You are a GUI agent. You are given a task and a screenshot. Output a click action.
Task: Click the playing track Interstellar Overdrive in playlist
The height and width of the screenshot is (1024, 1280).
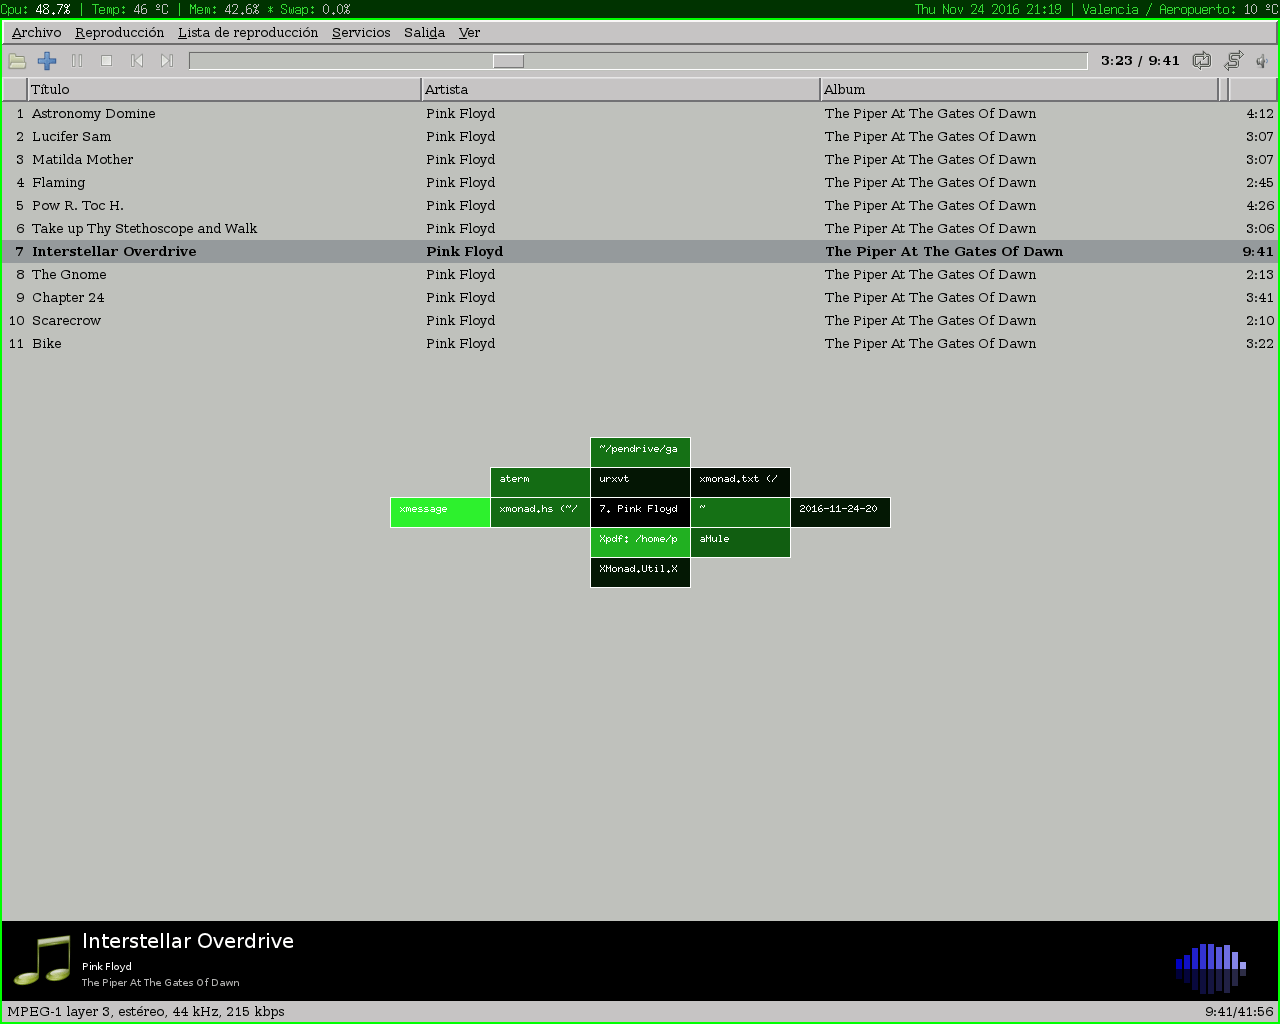[x=640, y=252]
